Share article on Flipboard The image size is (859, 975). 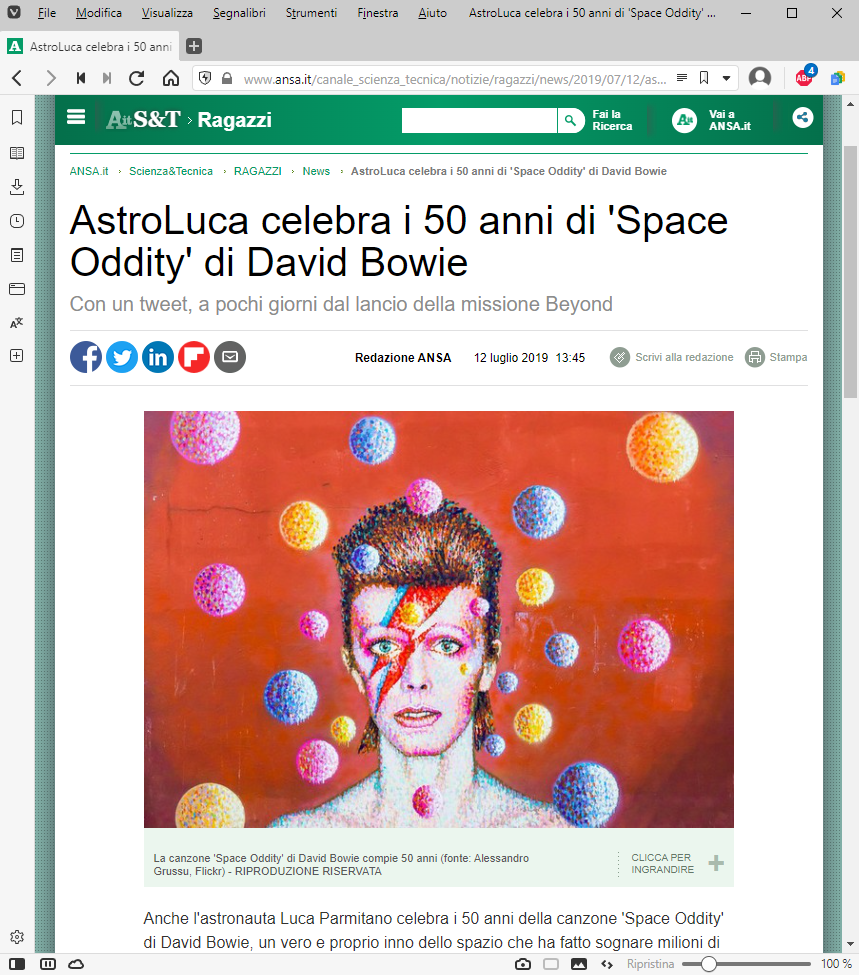[x=194, y=357]
